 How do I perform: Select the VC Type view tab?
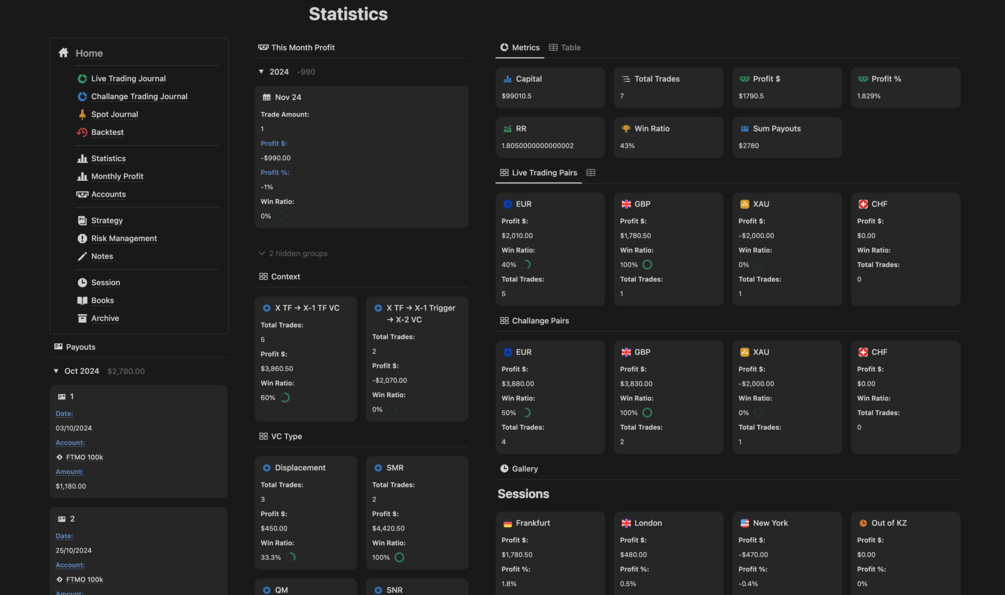[280, 437]
